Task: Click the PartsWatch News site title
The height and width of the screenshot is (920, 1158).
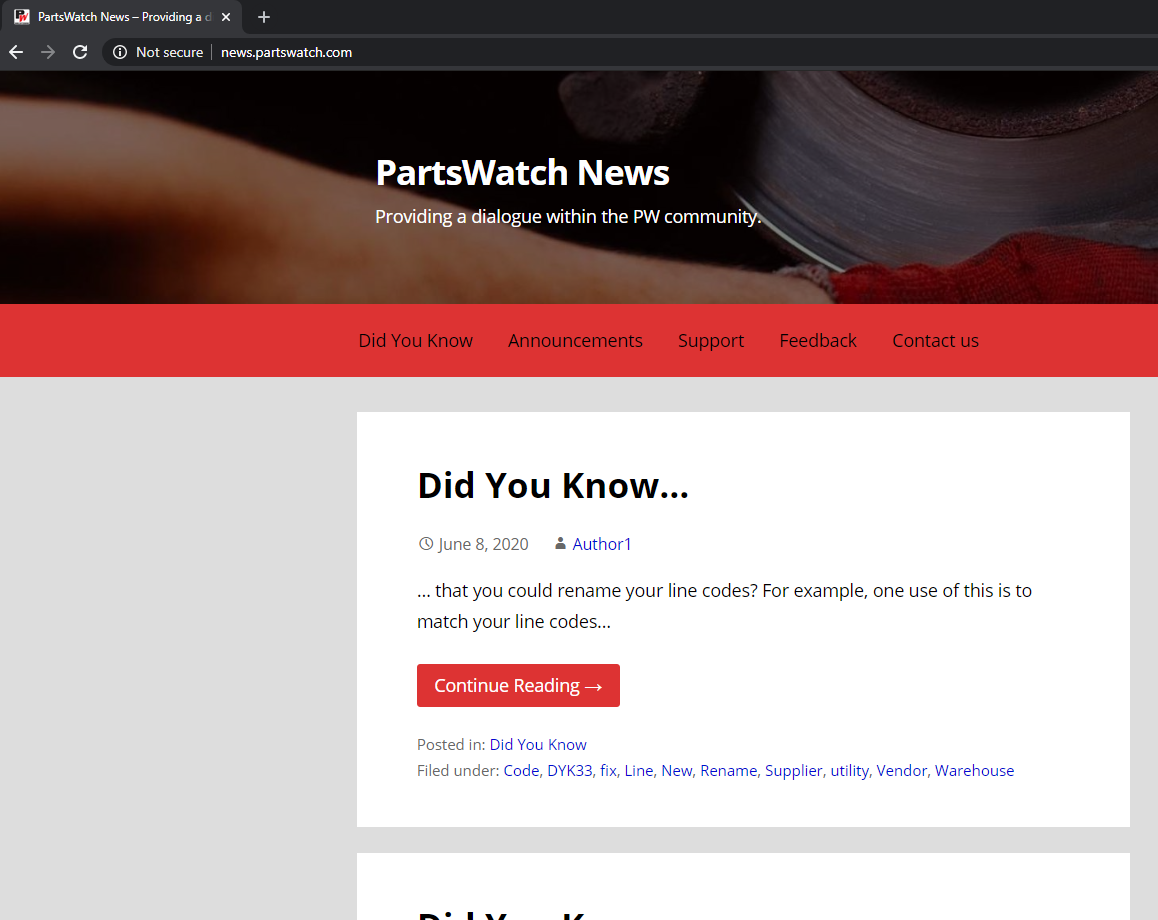Action: click(x=522, y=173)
